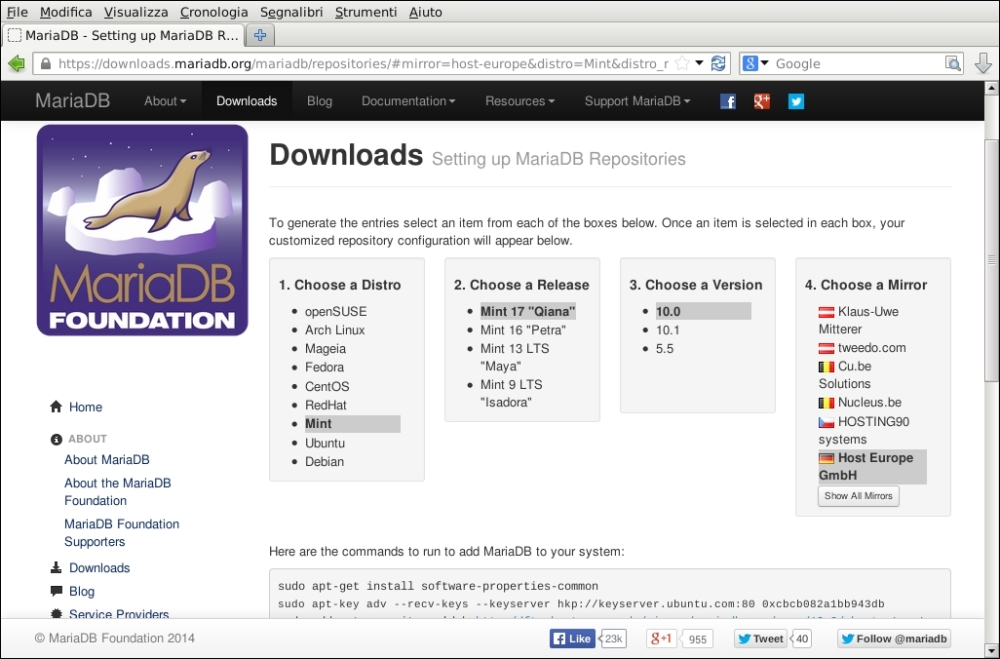Click the padlock site identity icon
This screenshot has width=1000, height=659.
[x=45, y=64]
